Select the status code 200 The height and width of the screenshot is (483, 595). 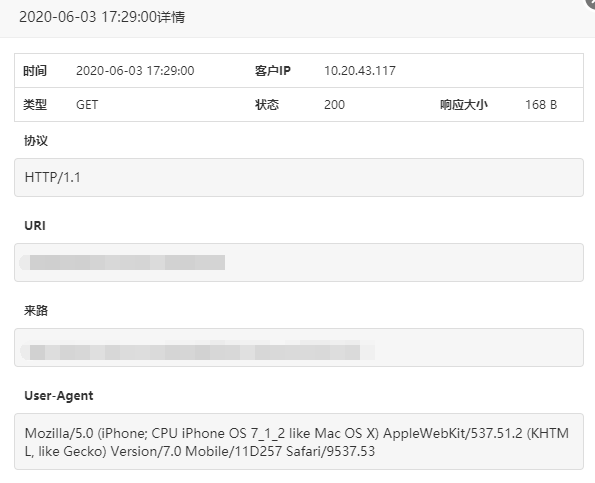coord(334,105)
